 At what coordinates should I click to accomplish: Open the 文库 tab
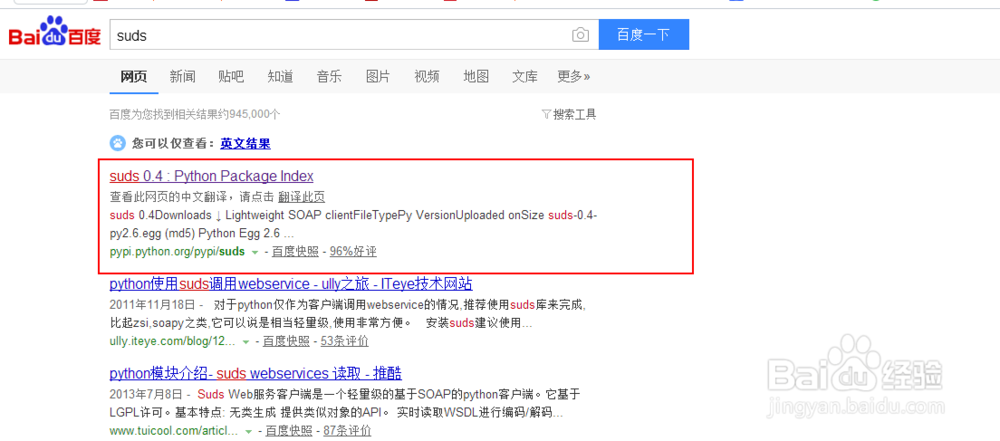(525, 77)
